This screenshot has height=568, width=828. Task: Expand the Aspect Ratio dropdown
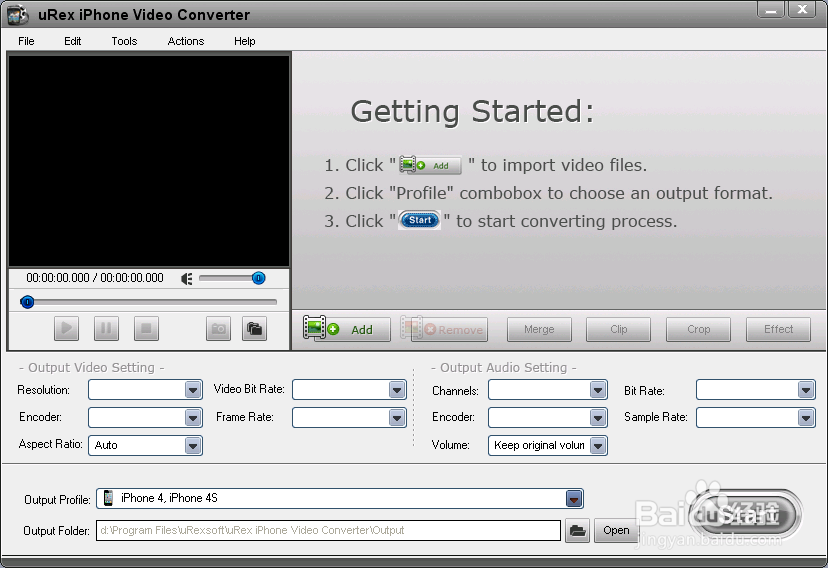[193, 446]
